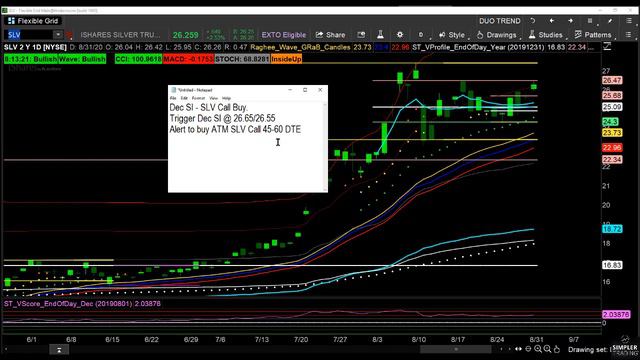Click the yellow 23.73 price tag
The image size is (640, 360).
612,133
